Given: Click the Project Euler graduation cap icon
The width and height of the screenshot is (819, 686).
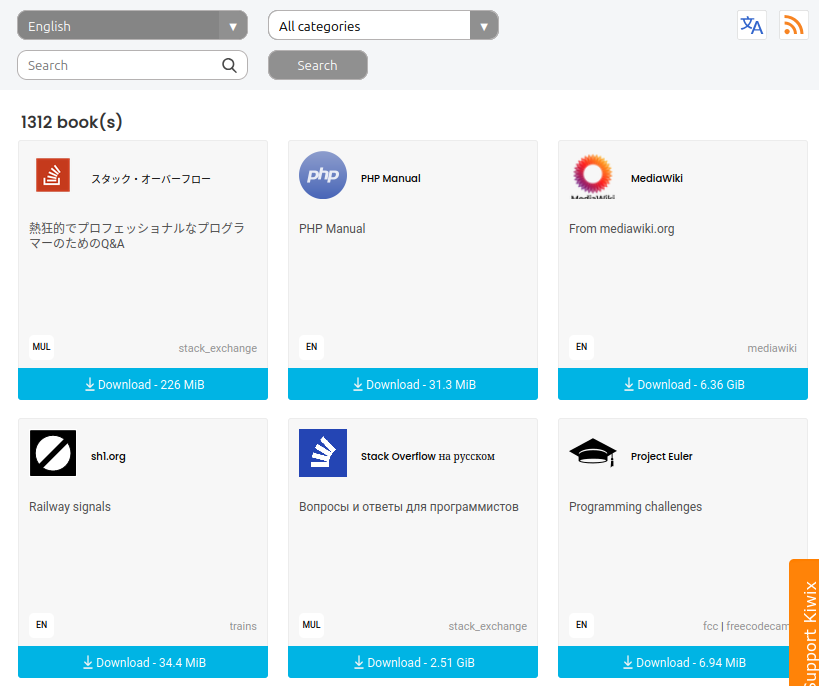Looking at the screenshot, I should (x=593, y=452).
